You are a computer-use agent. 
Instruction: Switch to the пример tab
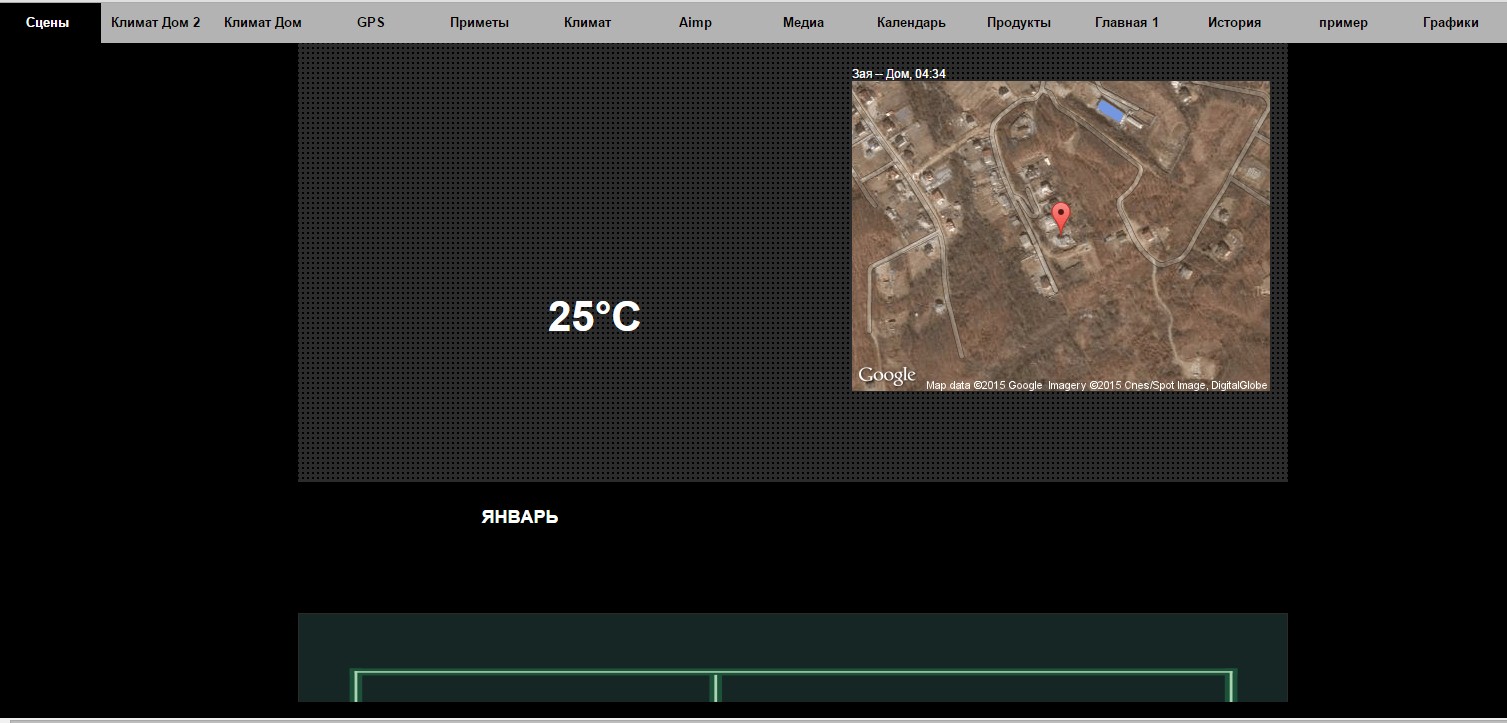point(1343,22)
